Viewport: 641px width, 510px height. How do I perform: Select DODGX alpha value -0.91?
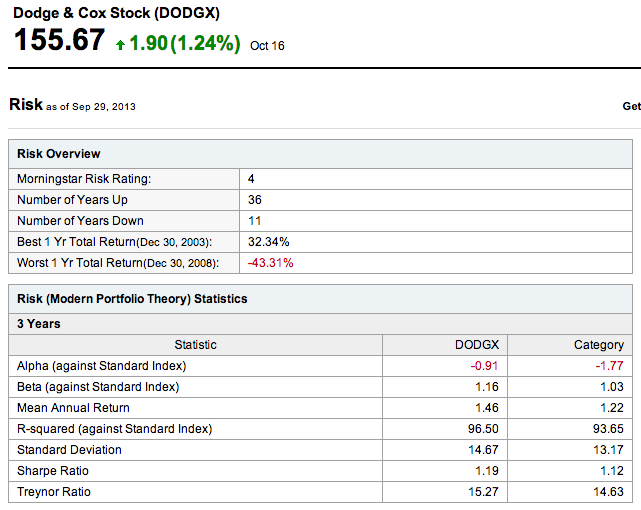pos(484,366)
